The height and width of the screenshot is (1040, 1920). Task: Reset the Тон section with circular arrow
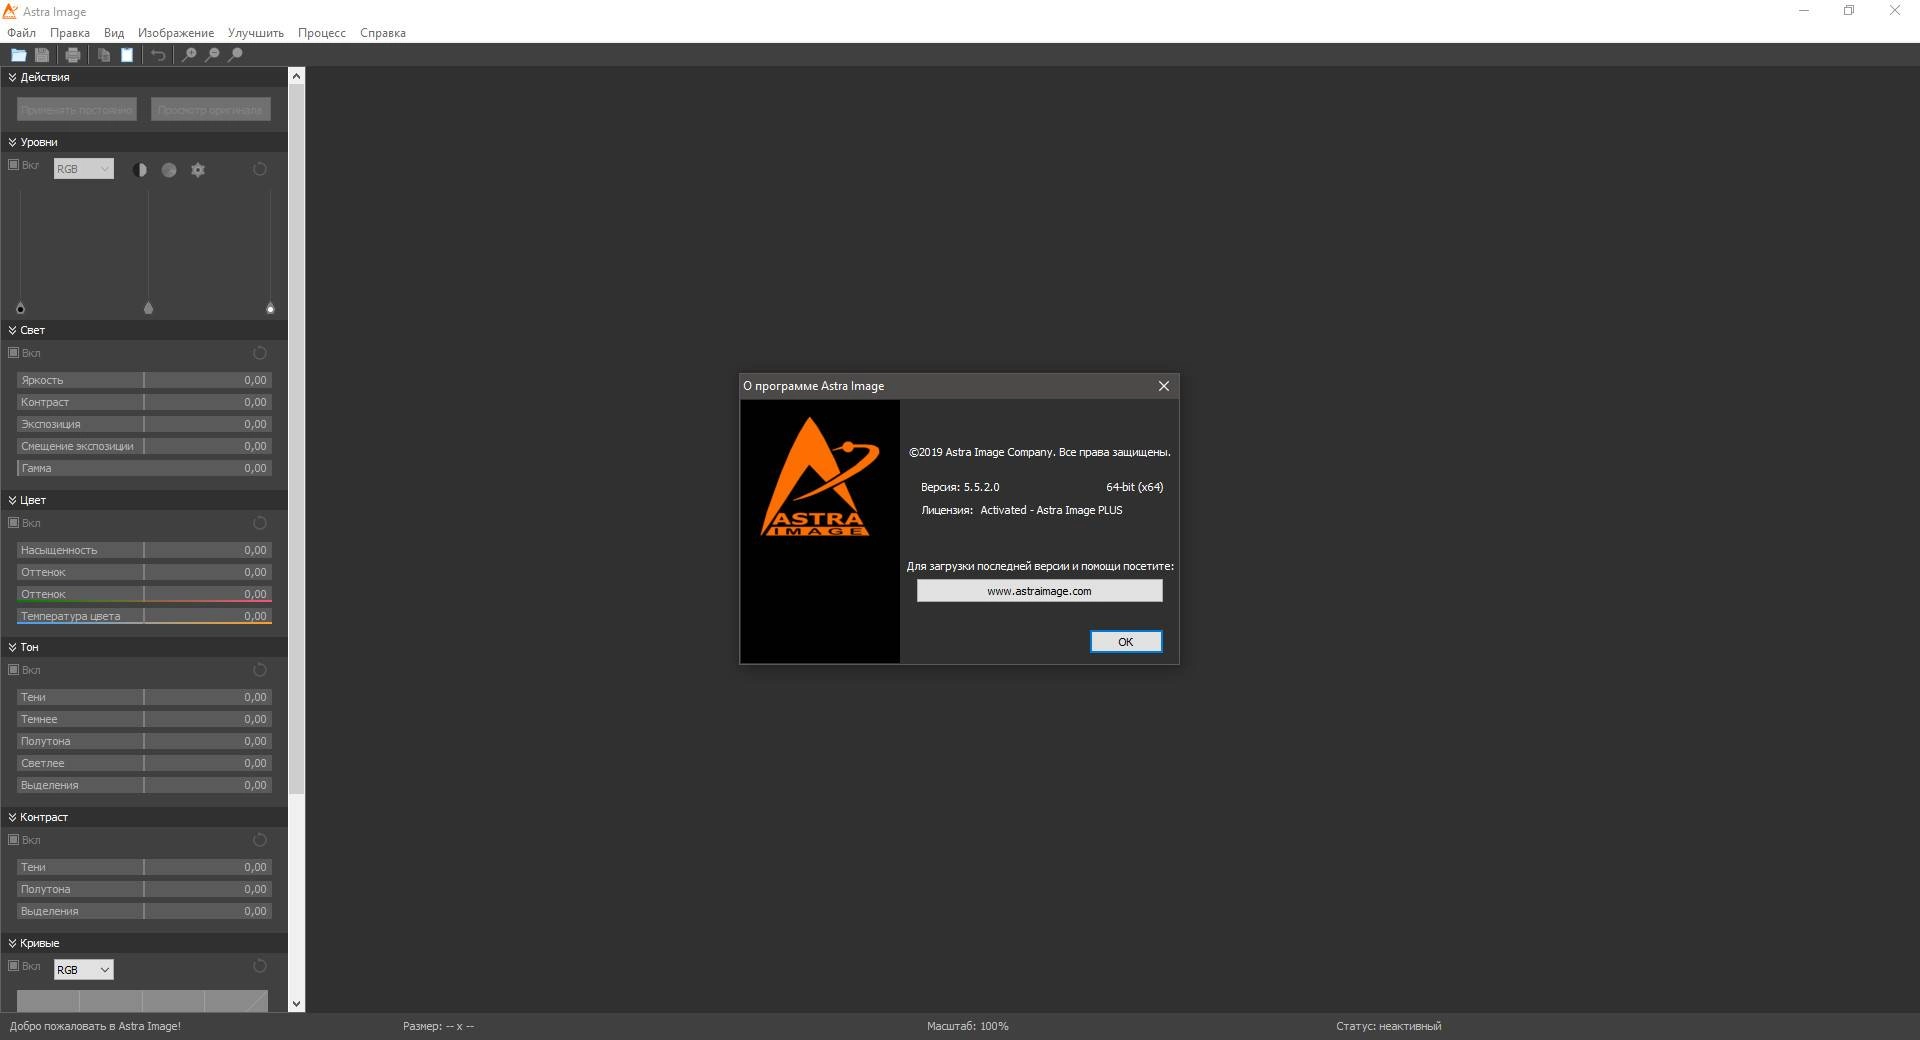pos(260,670)
